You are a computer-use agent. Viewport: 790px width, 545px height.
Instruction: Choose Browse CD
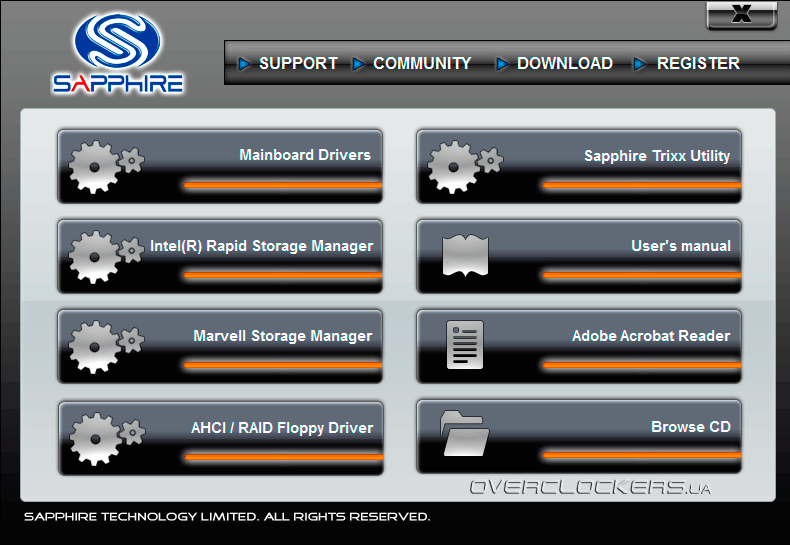[579, 437]
